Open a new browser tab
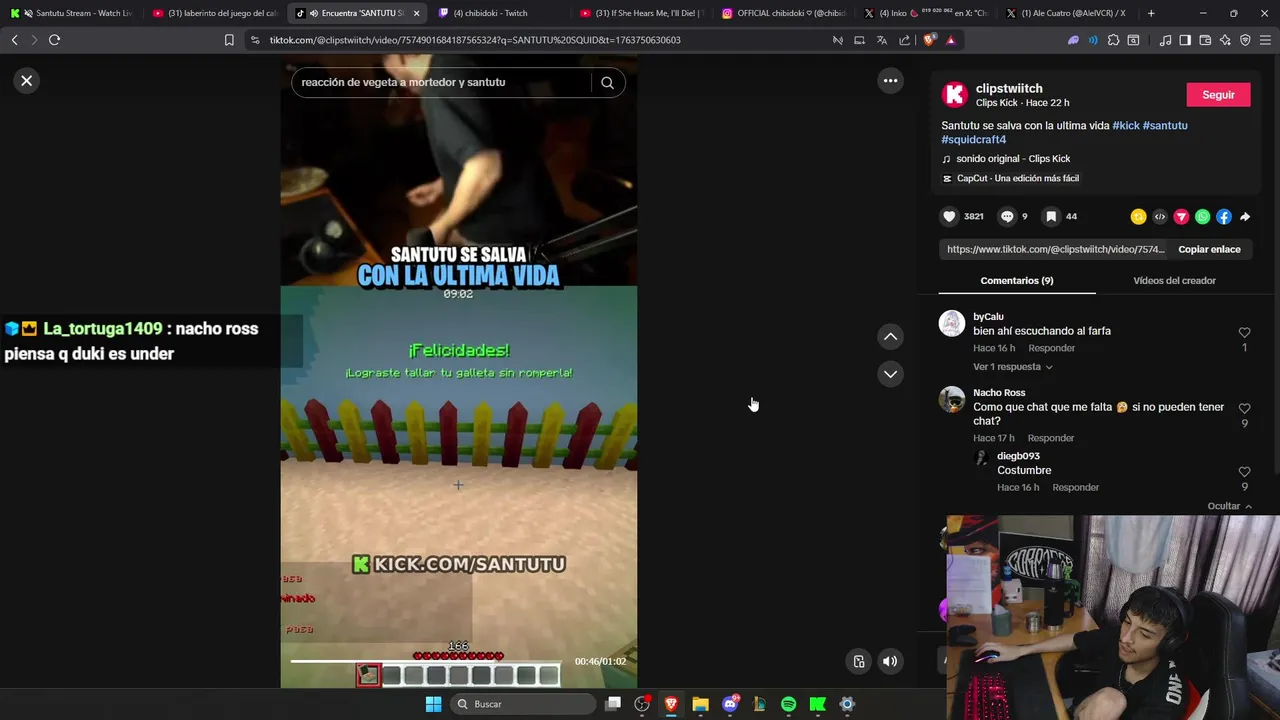The width and height of the screenshot is (1280, 720). [x=1151, y=13]
